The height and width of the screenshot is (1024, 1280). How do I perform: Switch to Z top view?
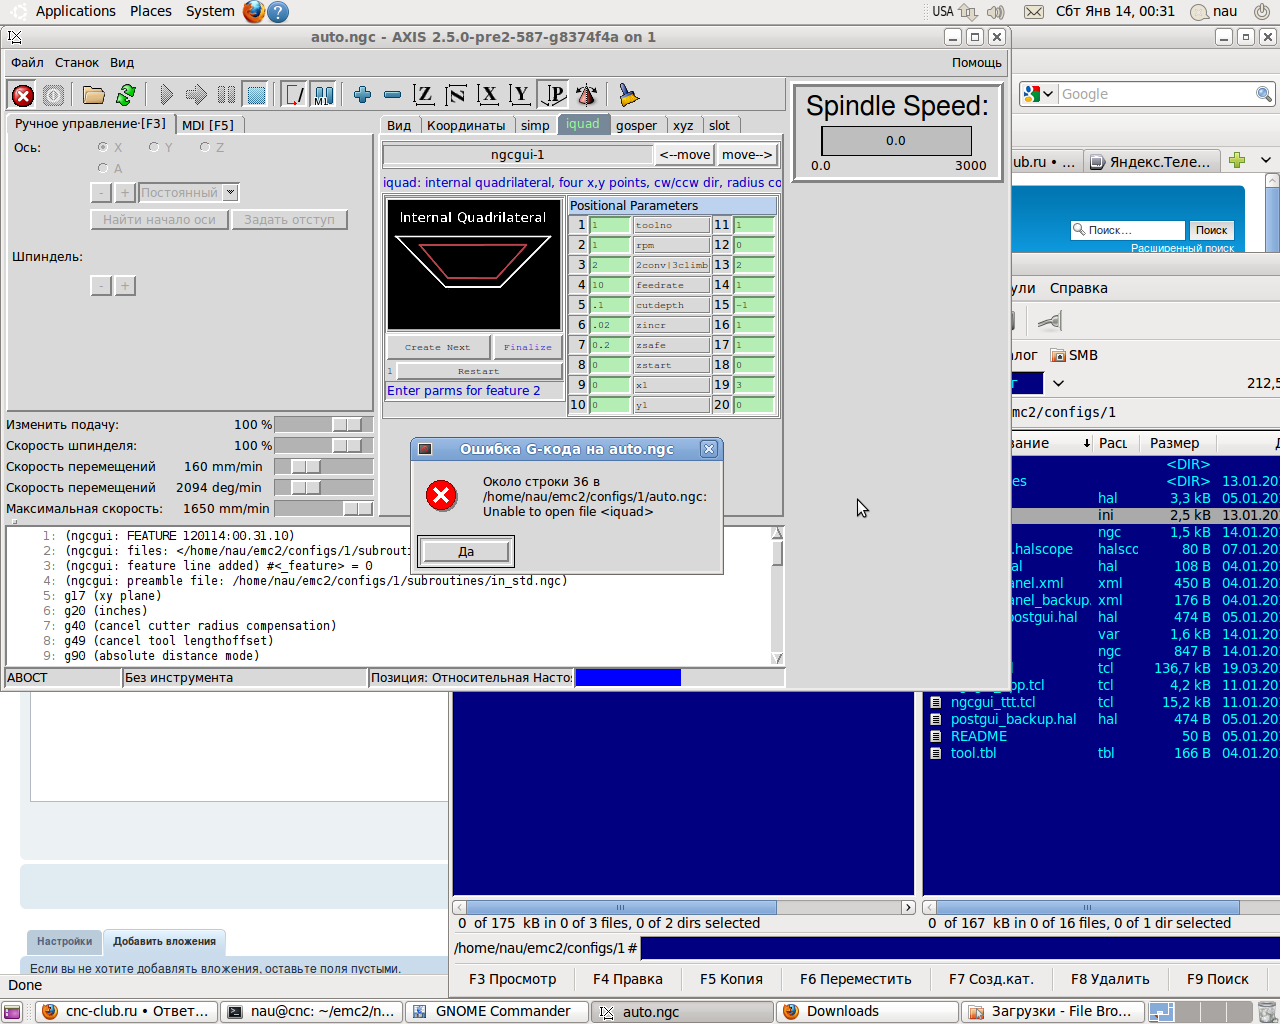pyautogui.click(x=424, y=95)
